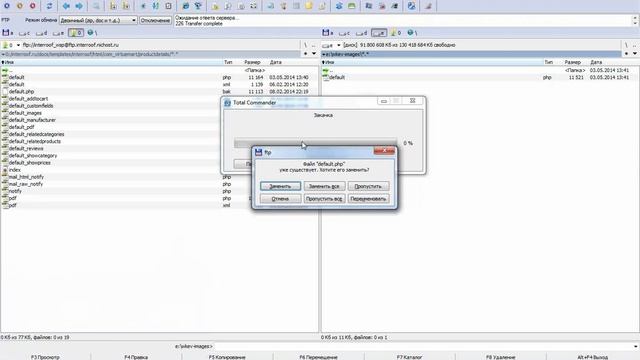Screen dimensions: 640x360
Task: Click F5 Копирование in function key bar
Action: pyautogui.click(x=227, y=357)
